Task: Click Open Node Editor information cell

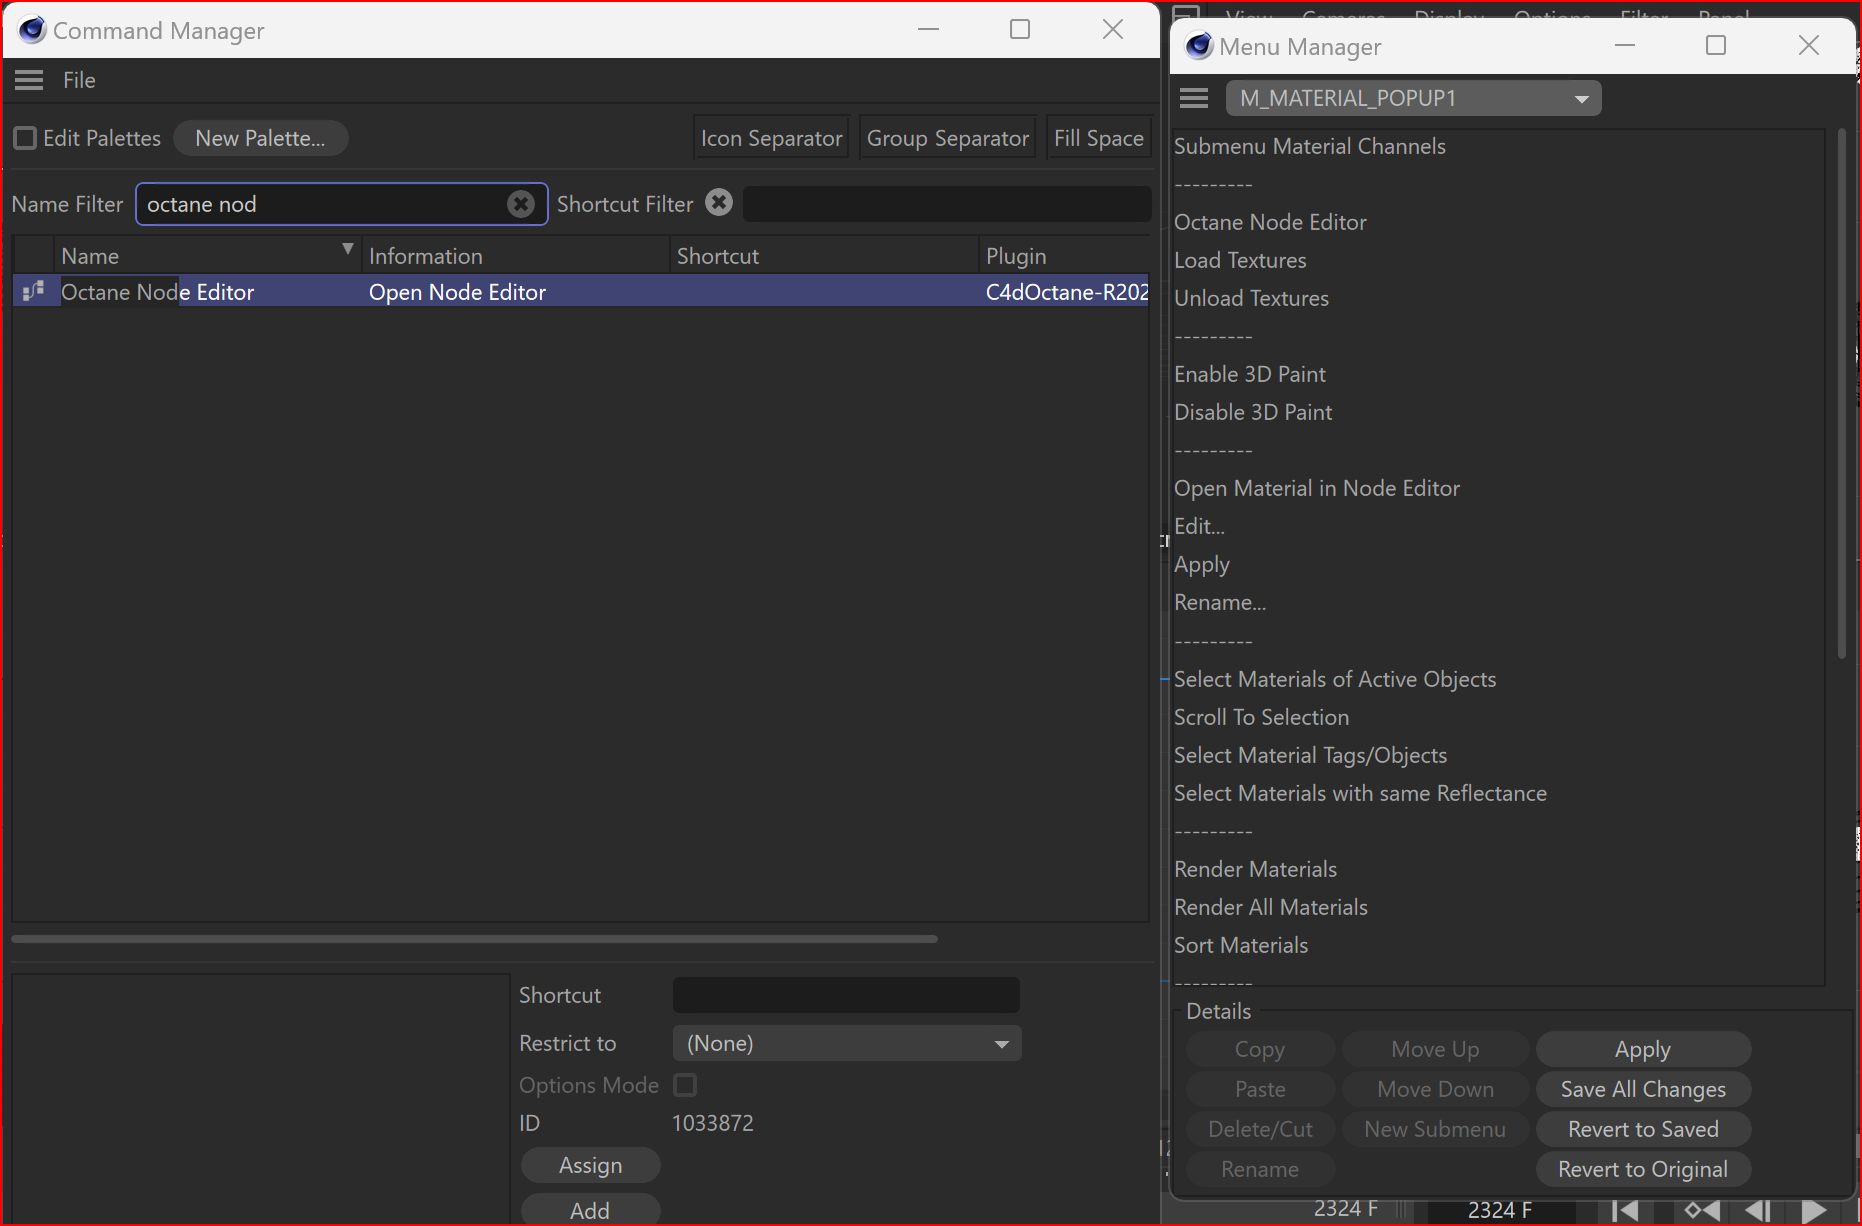Action: pyautogui.click(x=457, y=292)
